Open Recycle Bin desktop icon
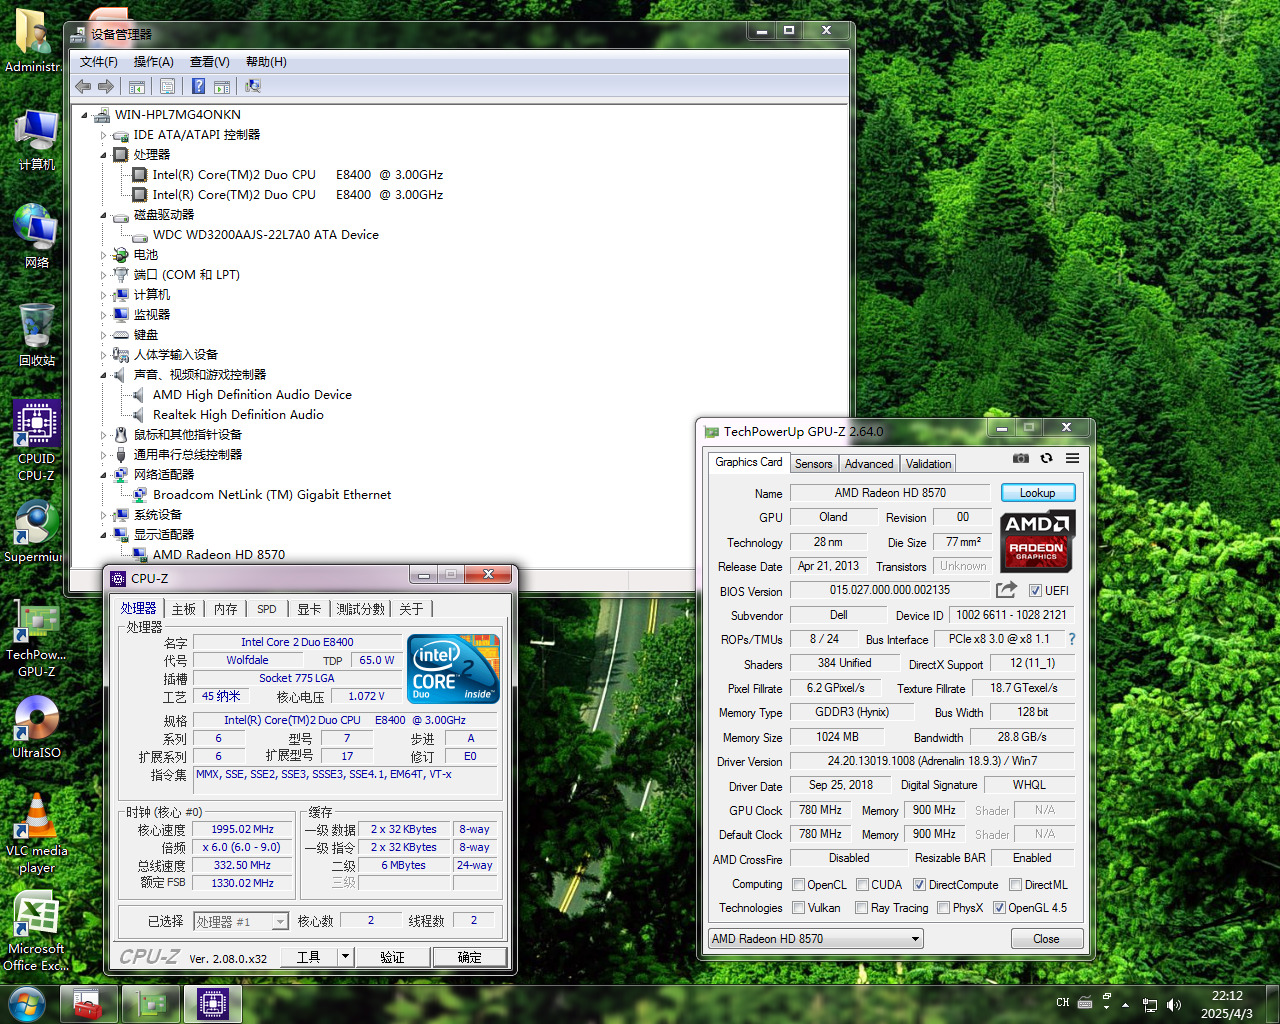This screenshot has height=1024, width=1280. pyautogui.click(x=37, y=335)
